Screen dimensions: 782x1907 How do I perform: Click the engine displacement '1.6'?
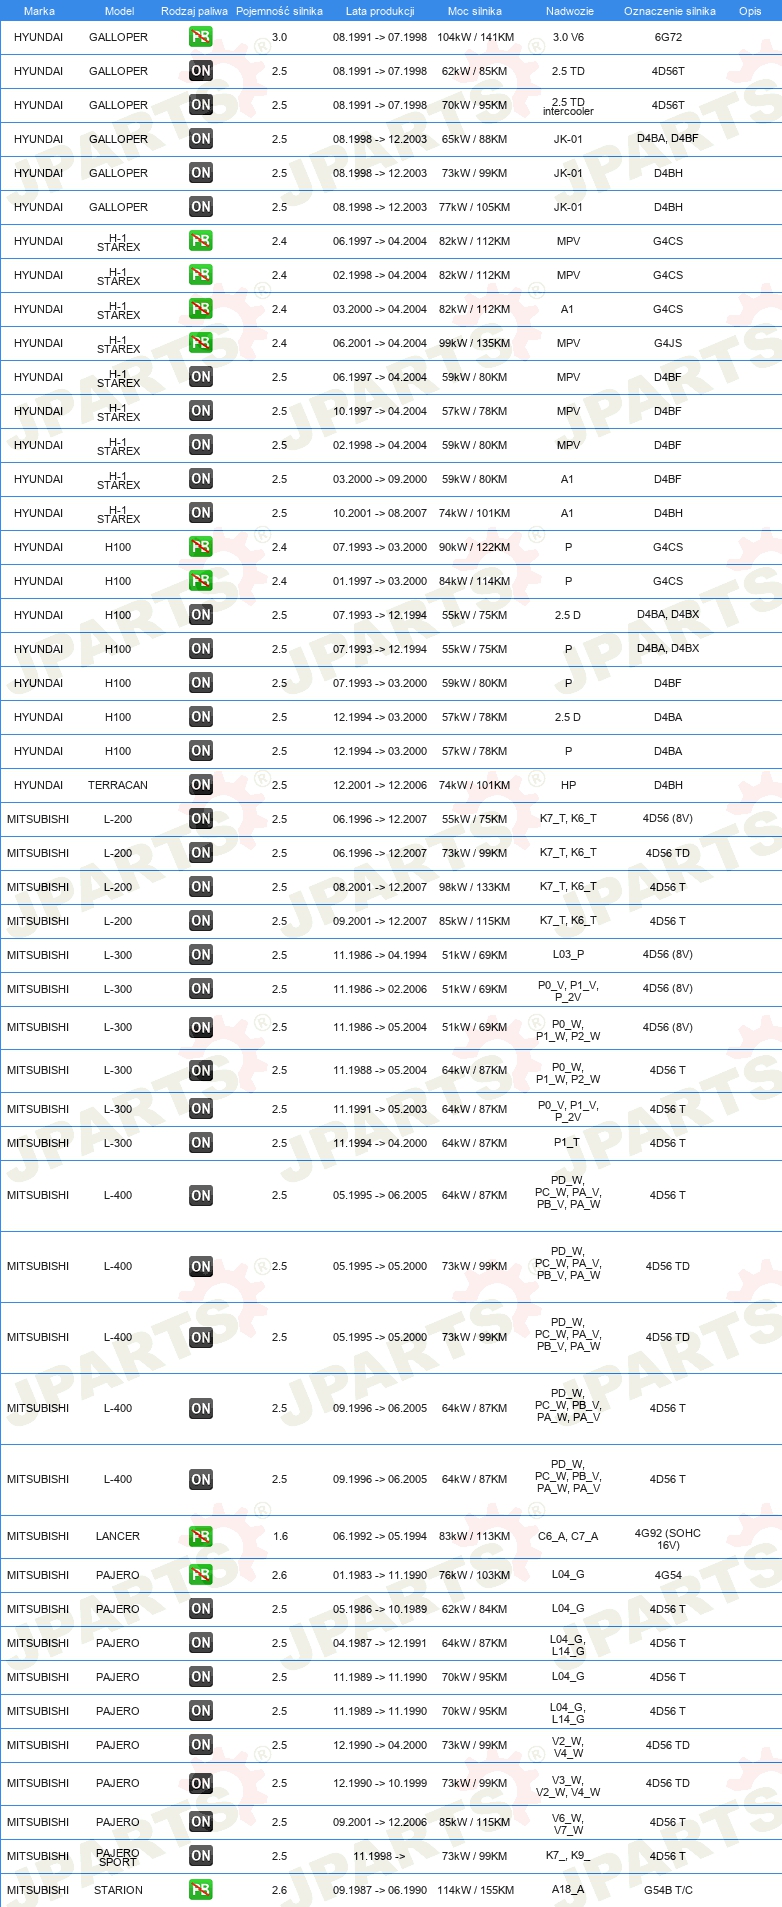279,1536
